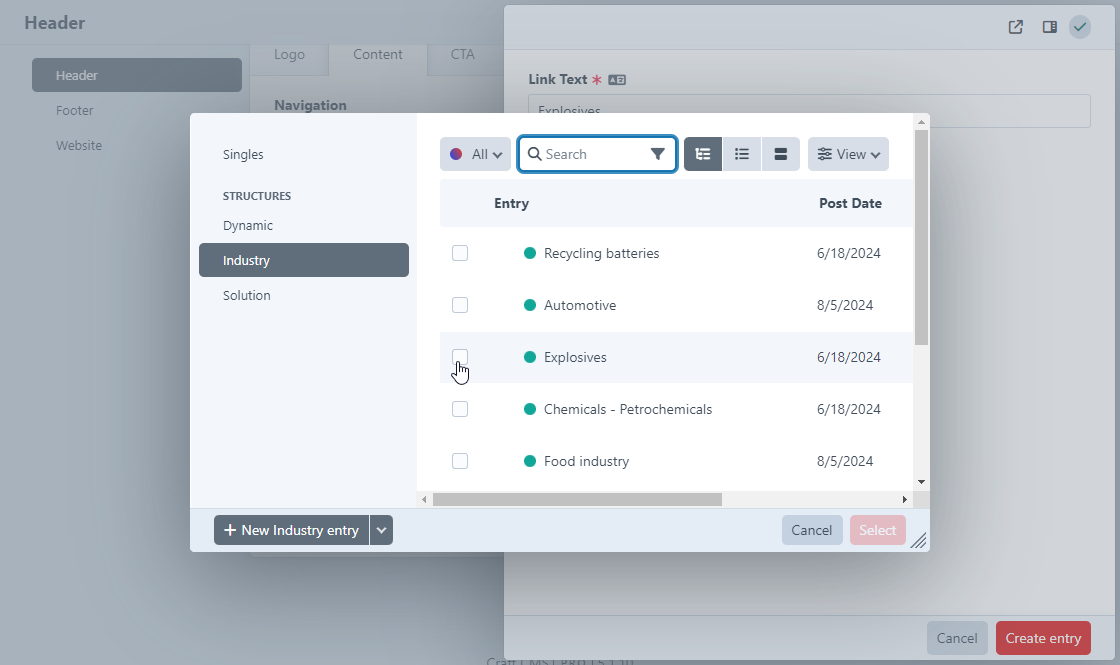Switch to table list view icon
The width and height of the screenshot is (1120, 665).
(x=742, y=154)
